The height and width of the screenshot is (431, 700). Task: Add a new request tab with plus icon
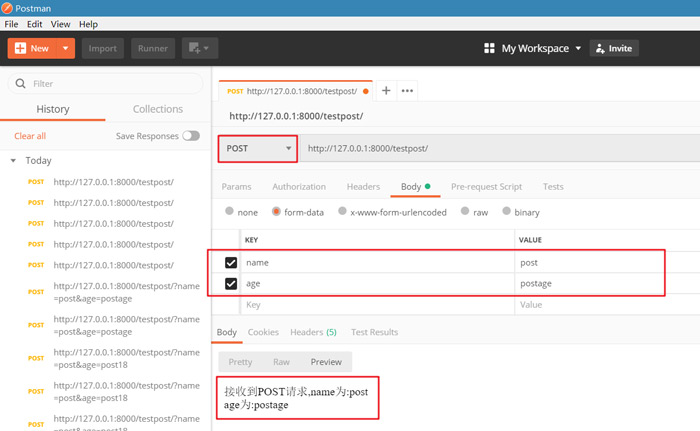pos(386,91)
